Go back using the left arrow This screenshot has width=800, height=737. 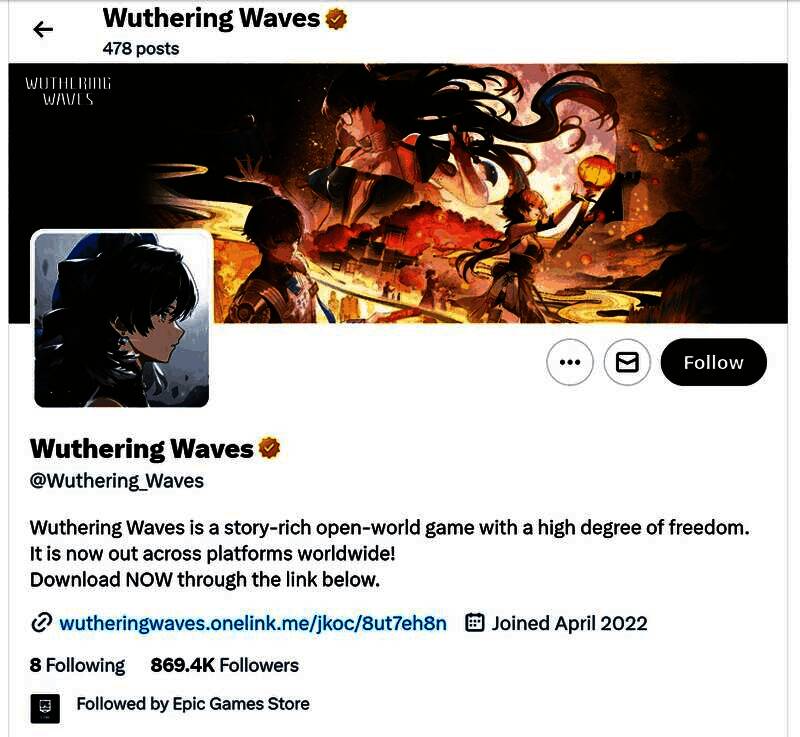coord(43,30)
